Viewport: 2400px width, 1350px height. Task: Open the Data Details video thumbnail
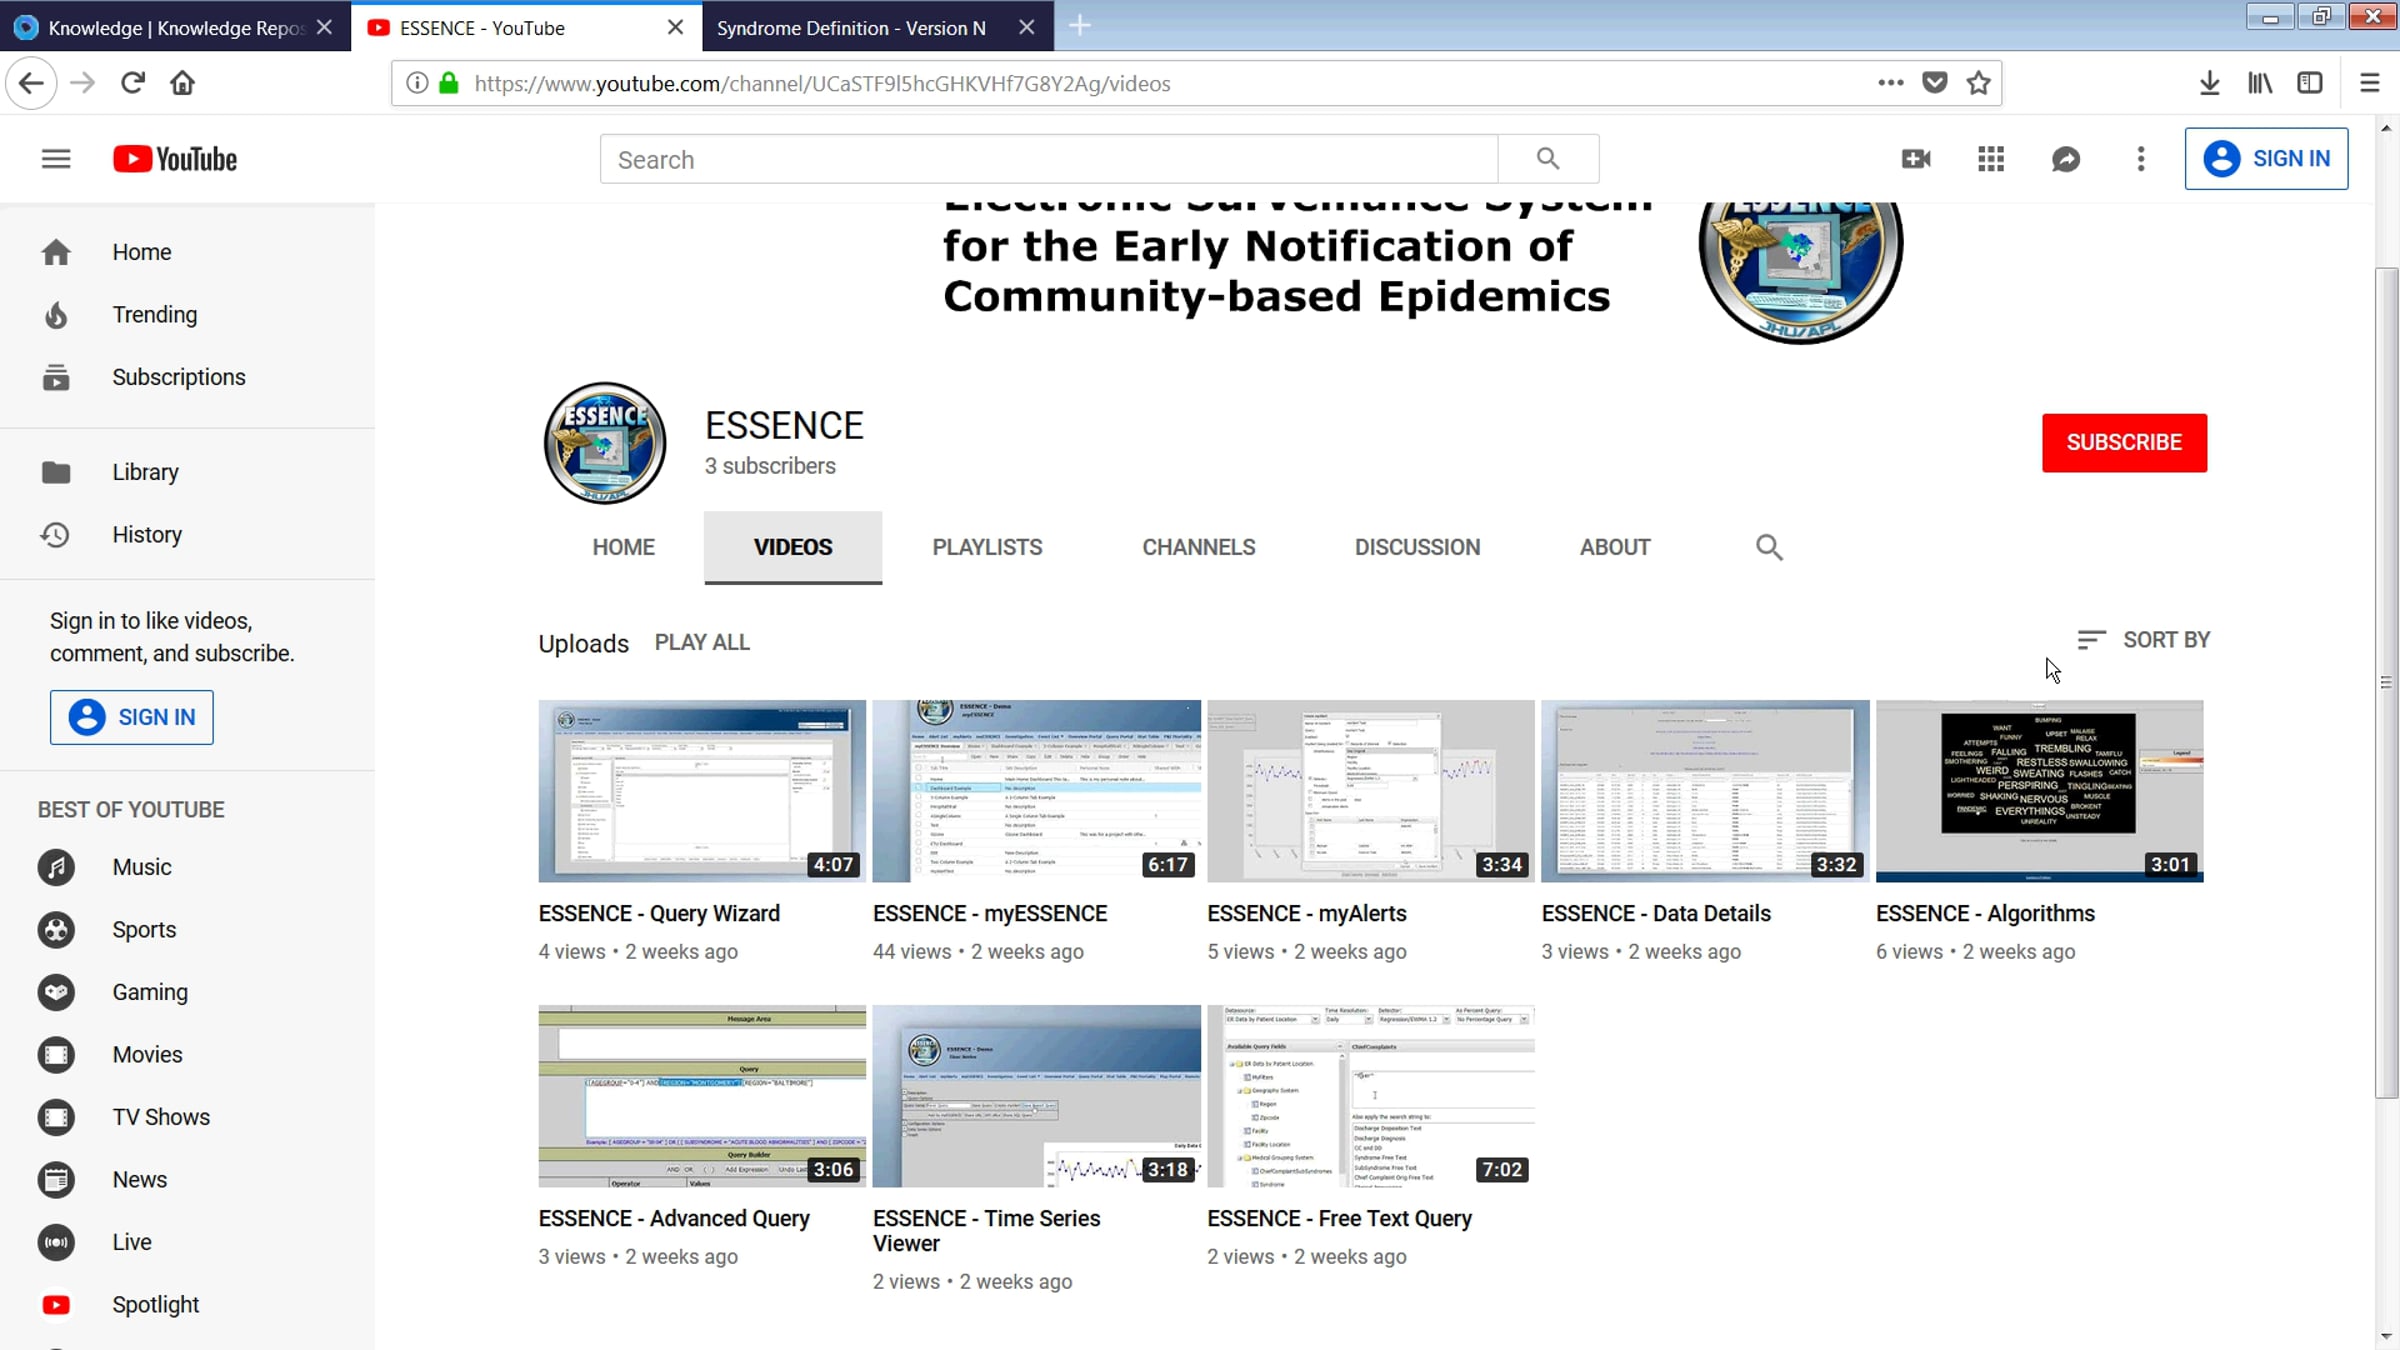(1705, 791)
